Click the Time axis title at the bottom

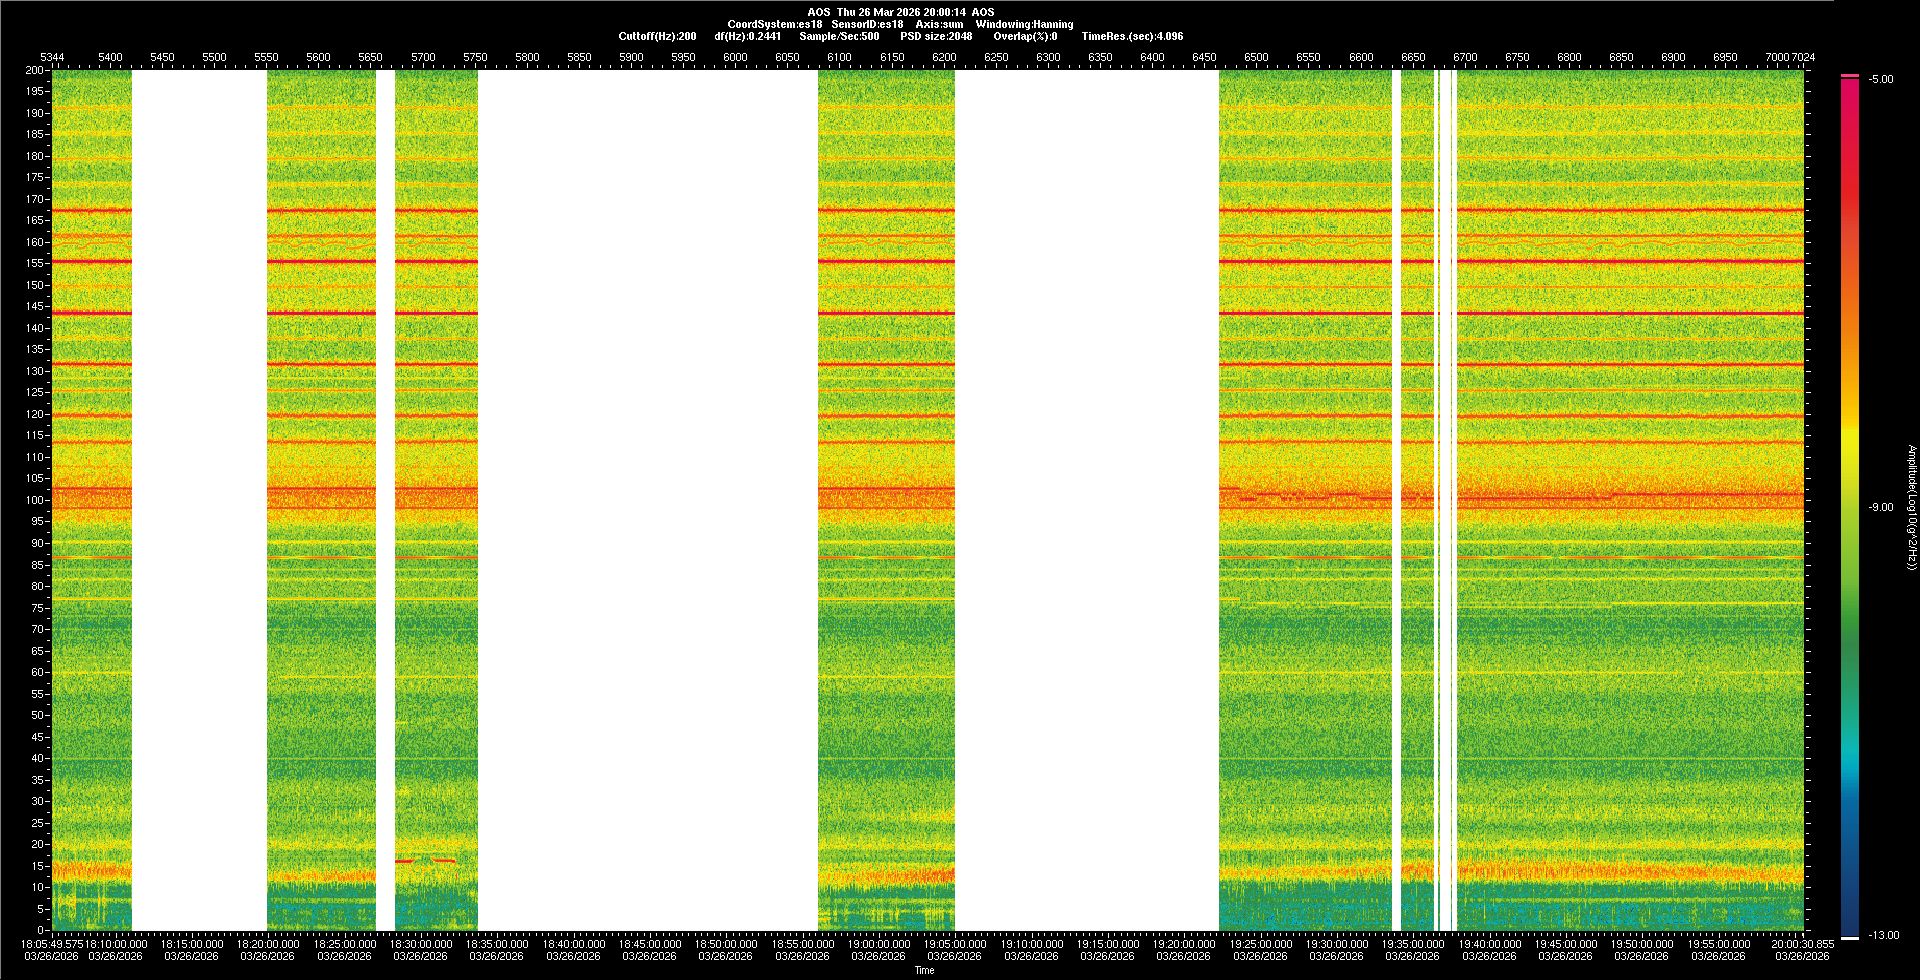tap(924, 970)
